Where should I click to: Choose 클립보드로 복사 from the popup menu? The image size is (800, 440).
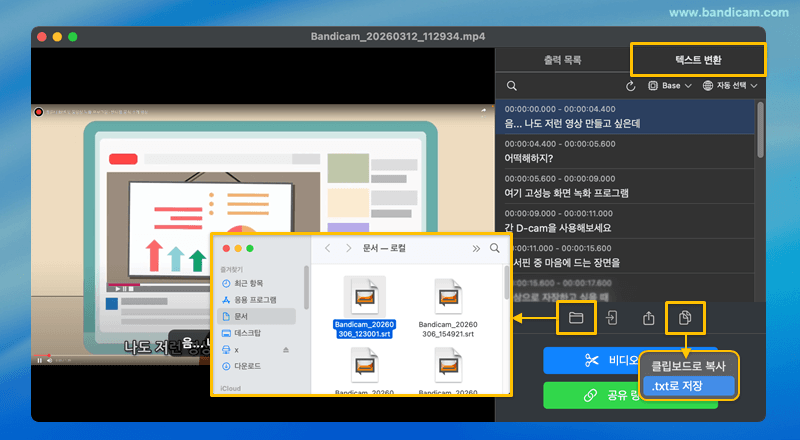click(x=688, y=366)
